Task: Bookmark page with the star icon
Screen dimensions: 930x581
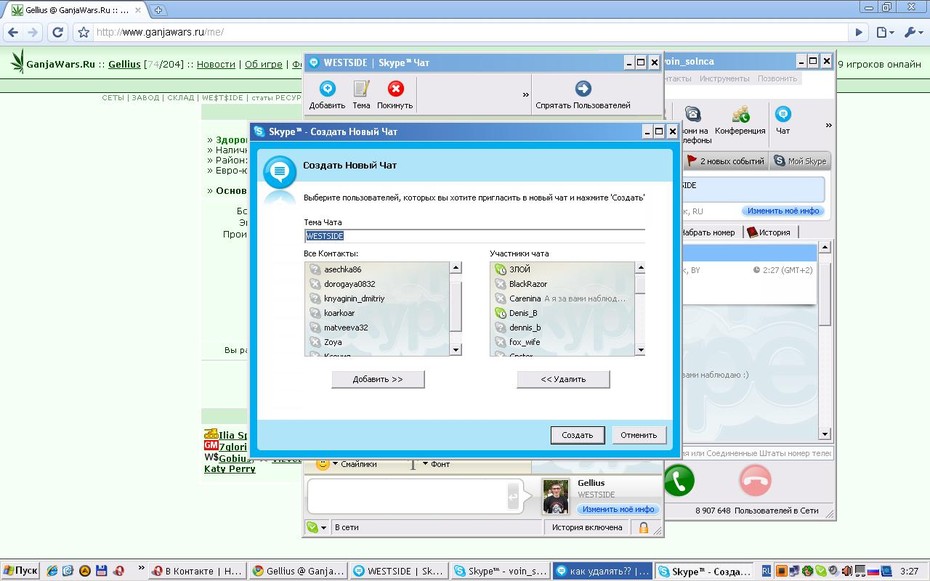Action: click(84, 32)
